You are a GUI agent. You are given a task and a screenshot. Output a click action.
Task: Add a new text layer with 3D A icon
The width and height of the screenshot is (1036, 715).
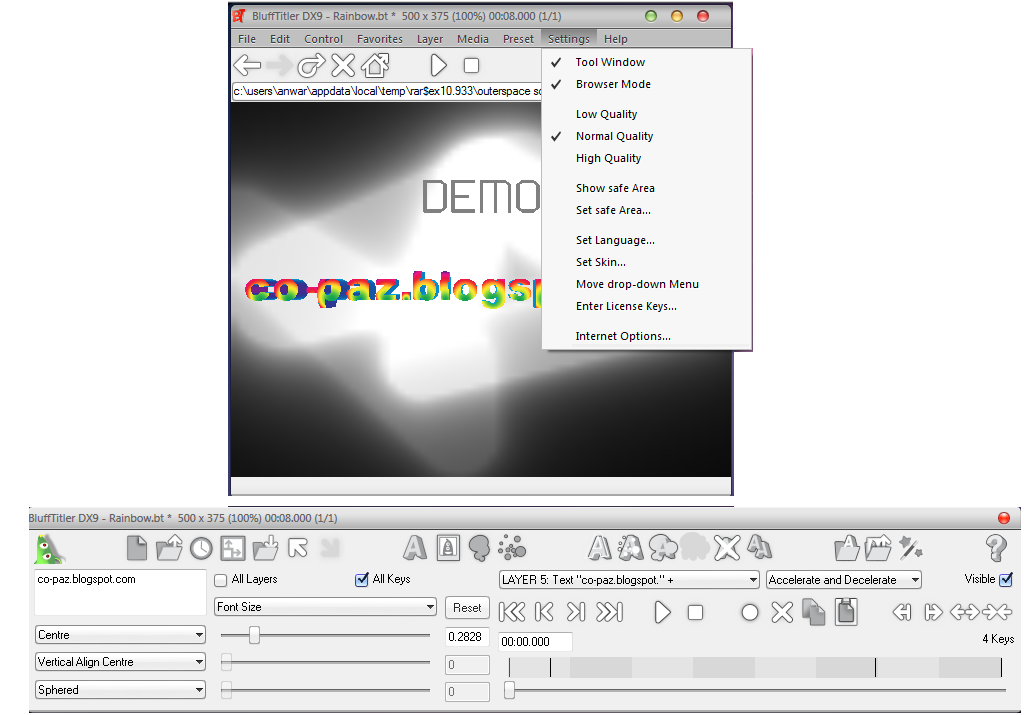click(415, 548)
